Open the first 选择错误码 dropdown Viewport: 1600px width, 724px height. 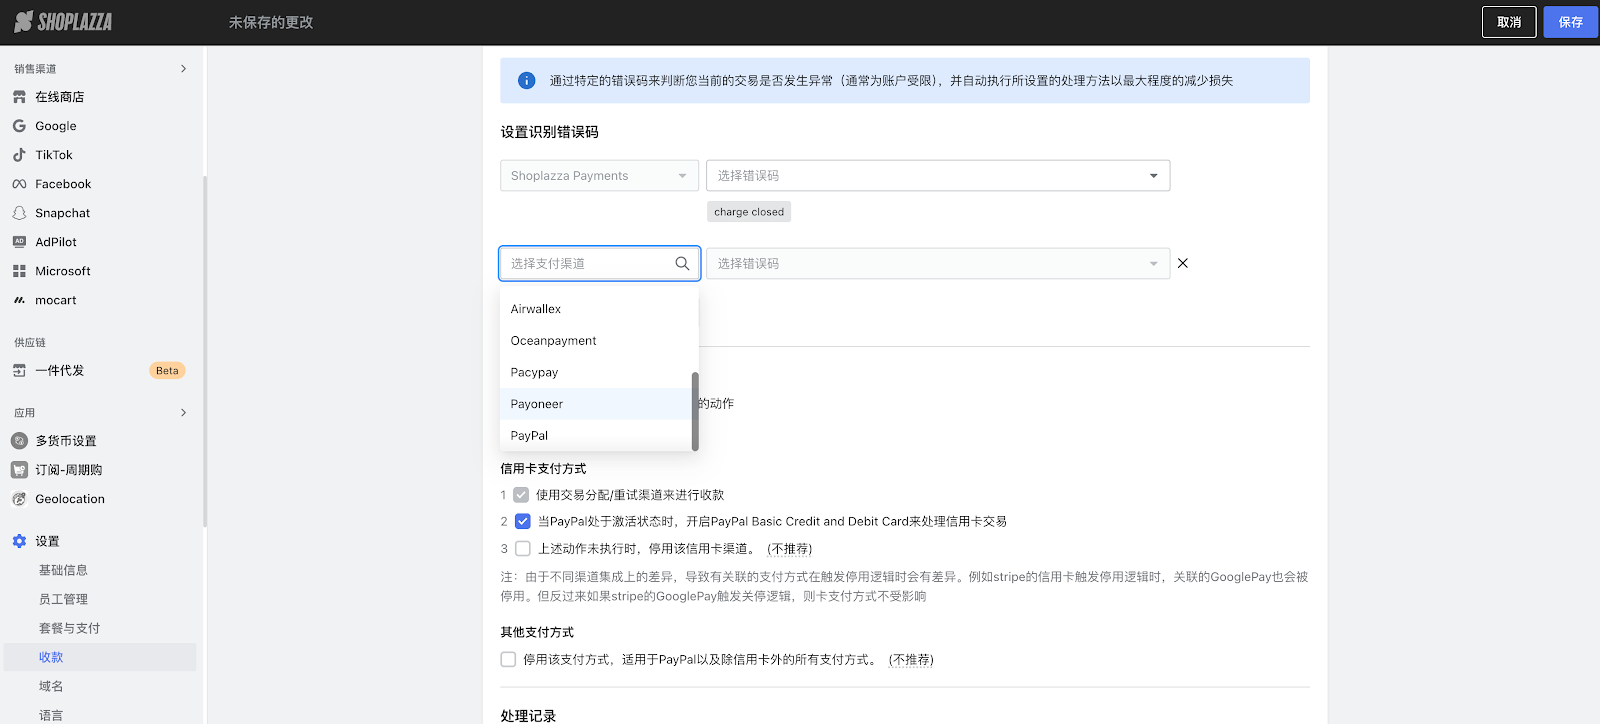pos(938,176)
